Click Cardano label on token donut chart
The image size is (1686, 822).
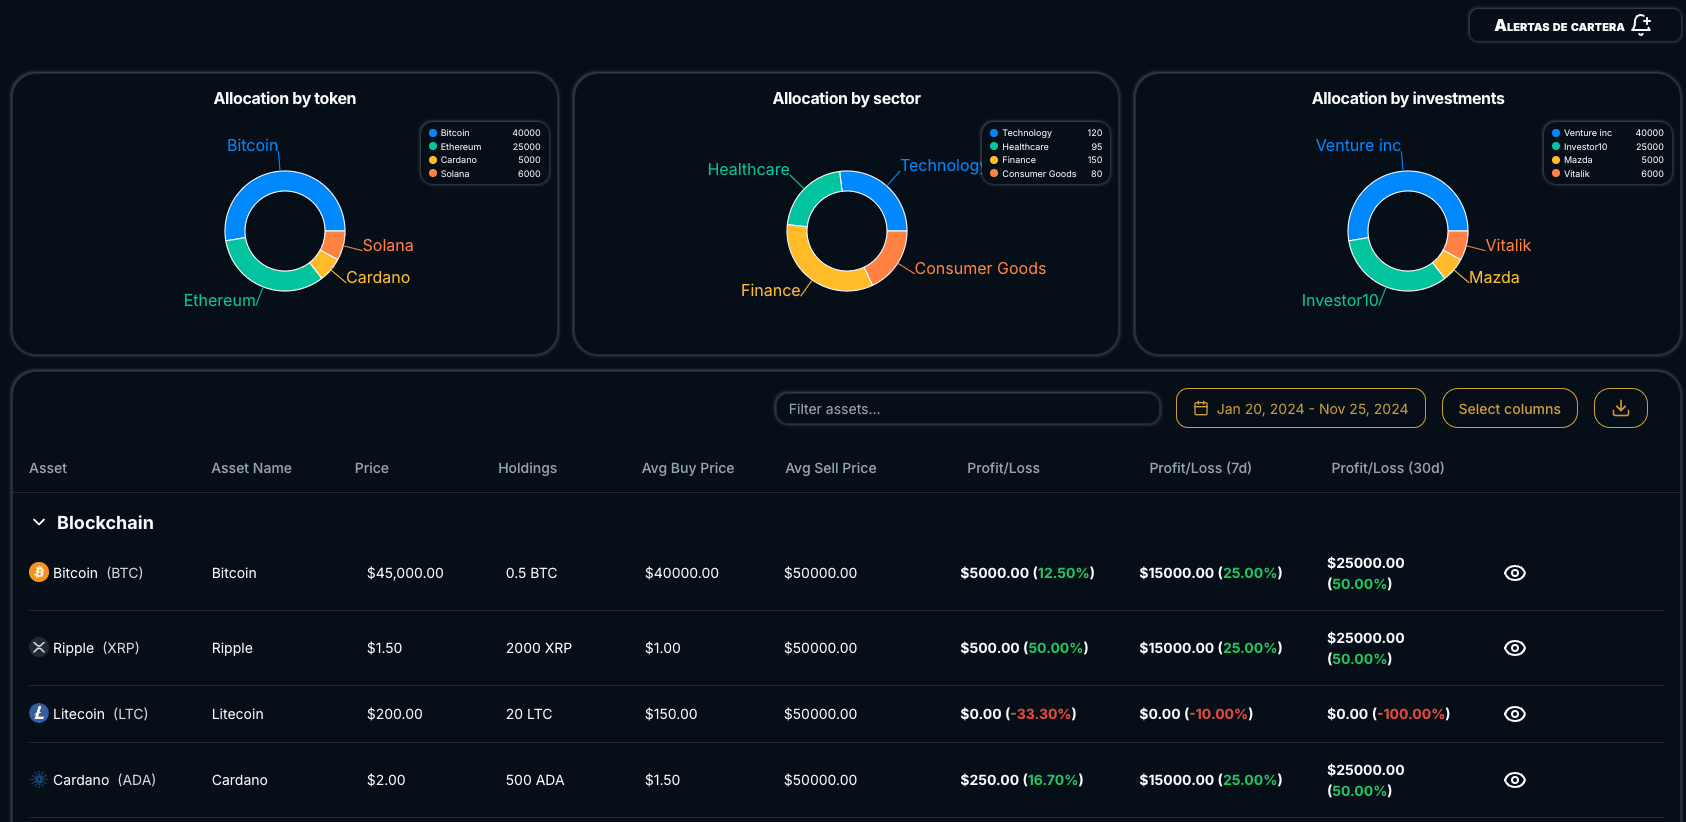pos(378,277)
